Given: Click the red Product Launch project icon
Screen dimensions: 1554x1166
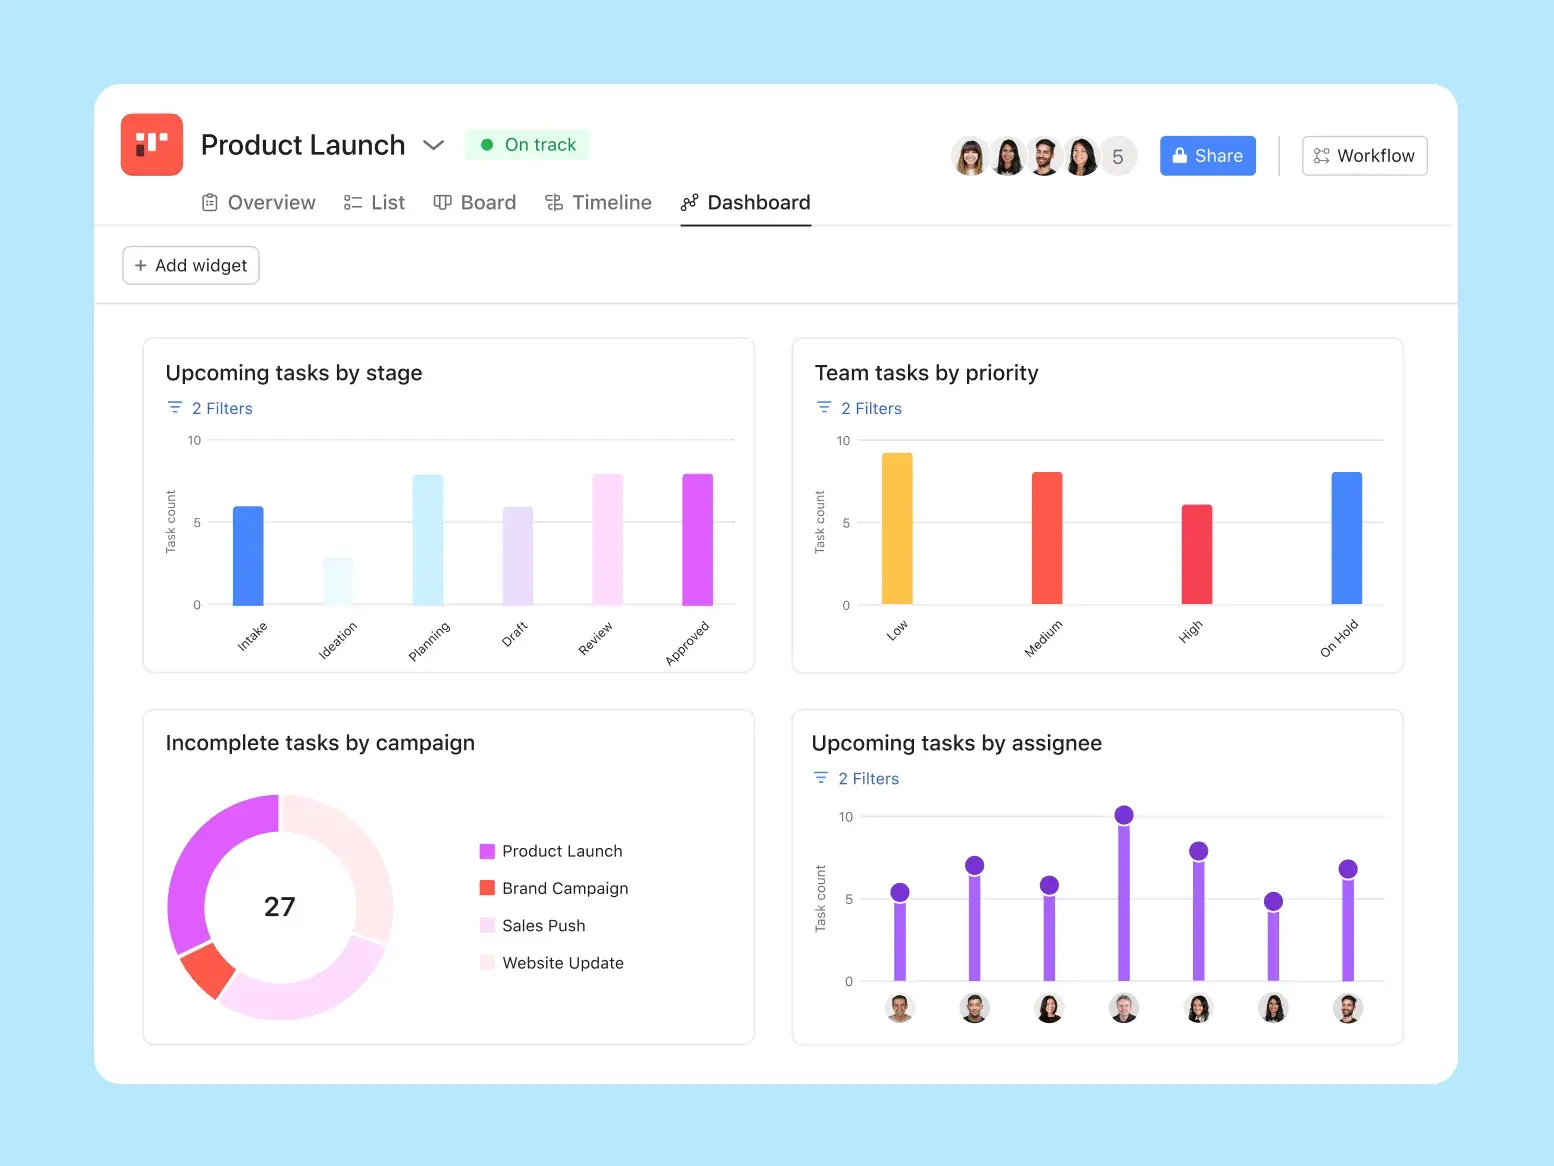Looking at the screenshot, I should (x=152, y=144).
